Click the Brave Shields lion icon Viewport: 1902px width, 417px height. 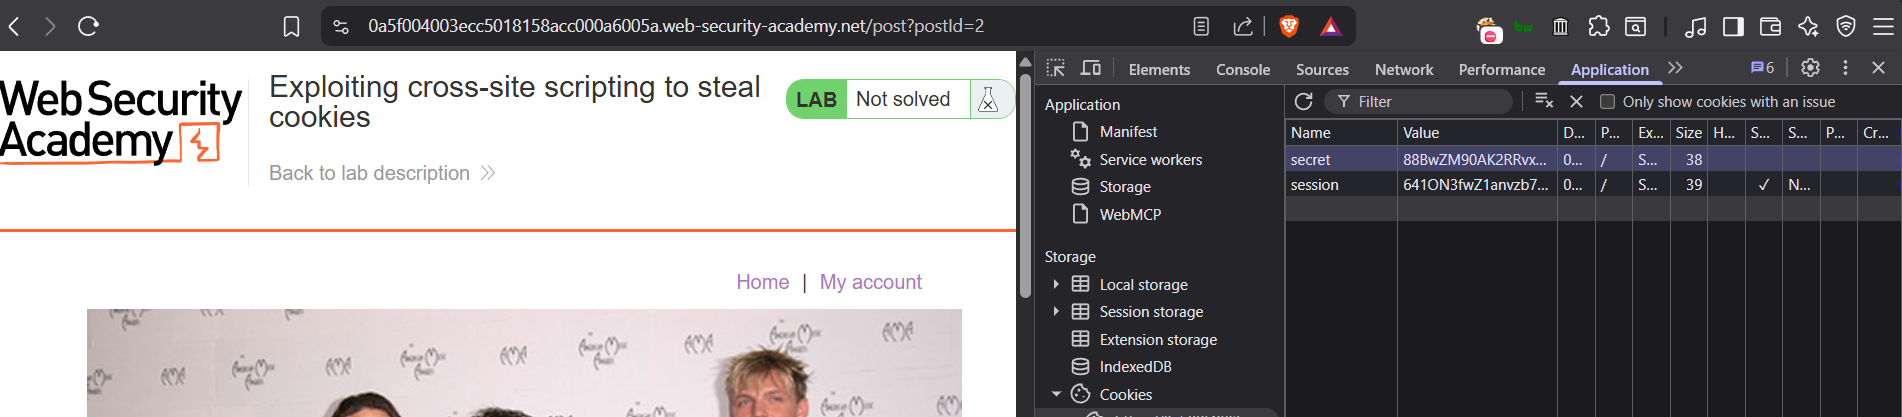pyautogui.click(x=1289, y=26)
